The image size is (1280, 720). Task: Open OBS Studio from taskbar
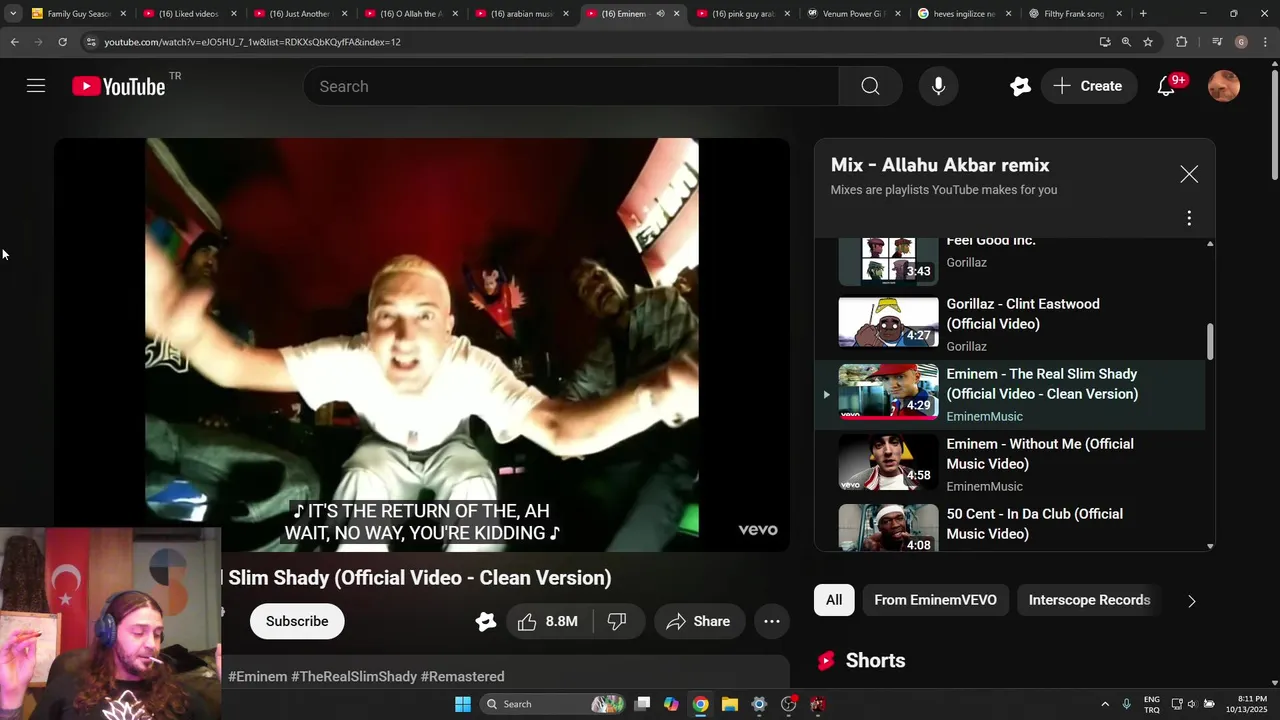(x=788, y=704)
